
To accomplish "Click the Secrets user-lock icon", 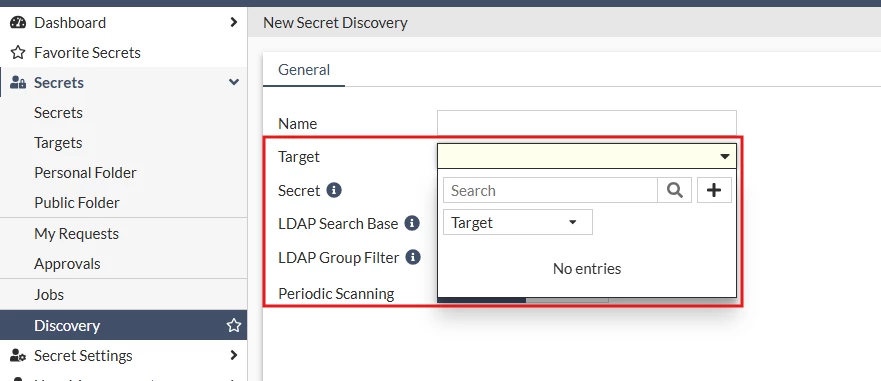I will click(18, 83).
